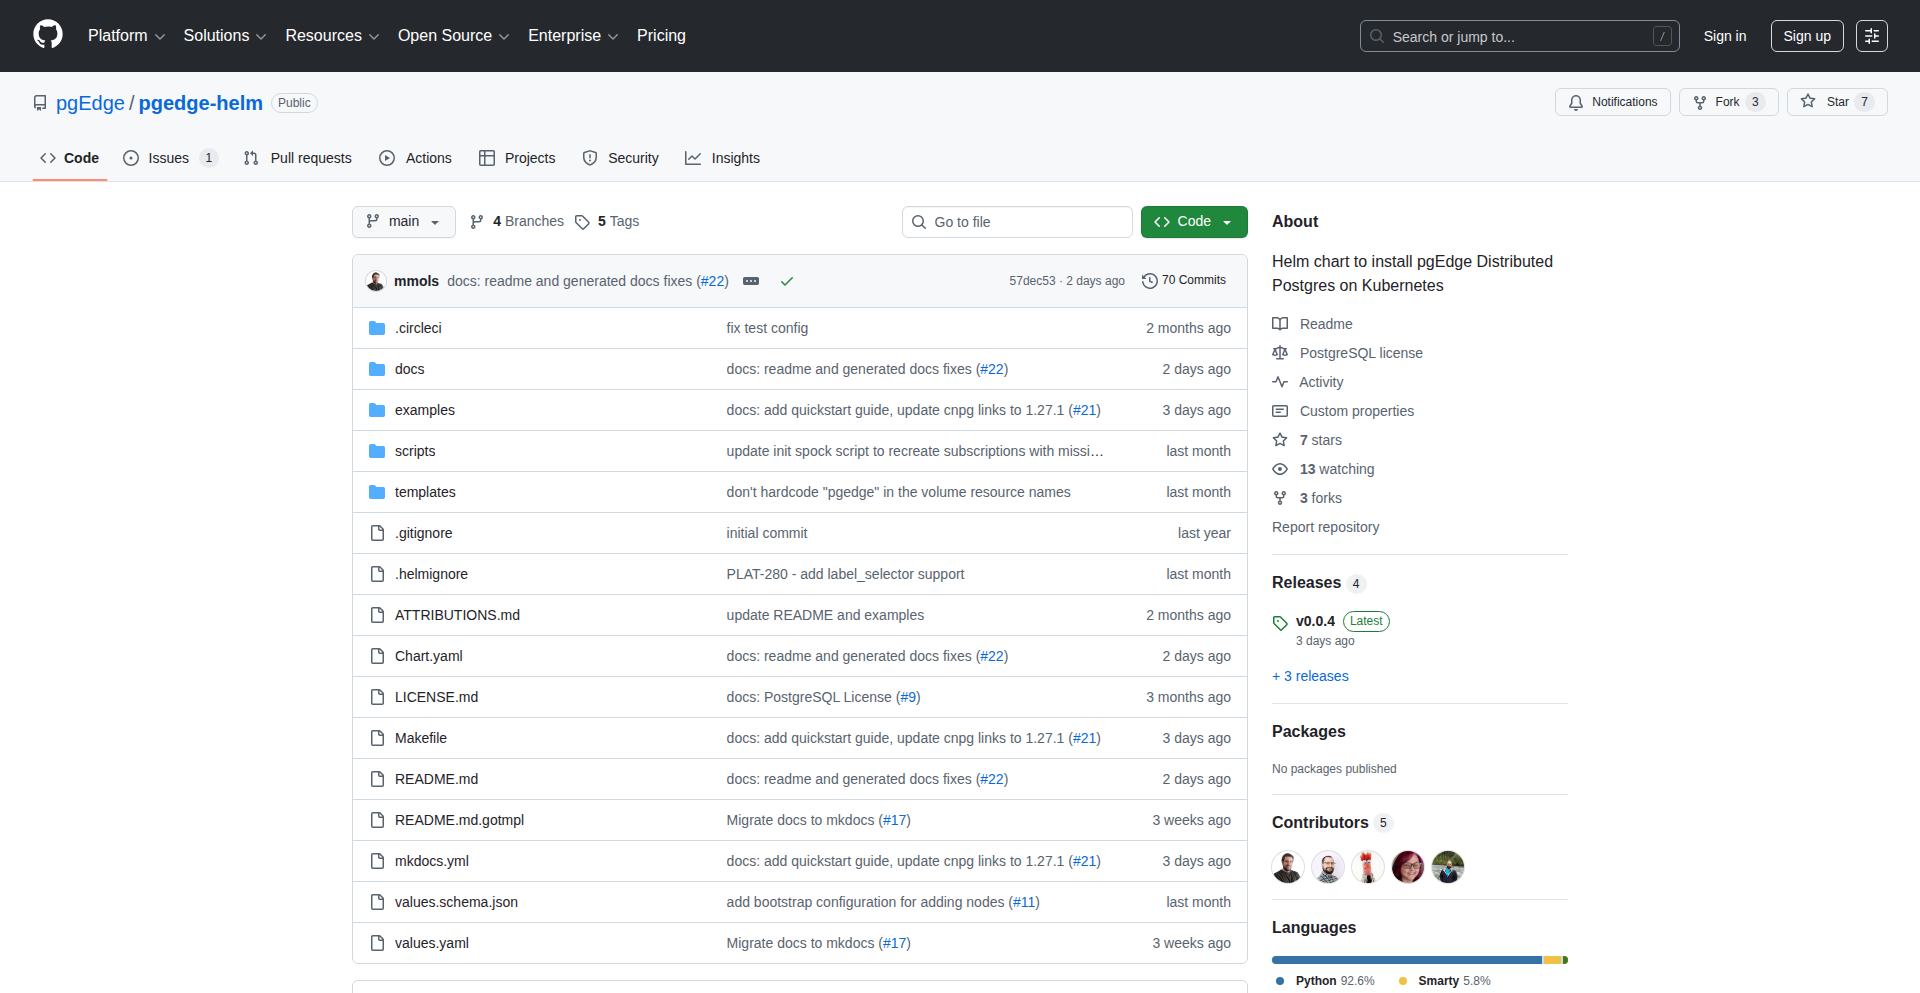Click the Sign up button

click(x=1806, y=35)
